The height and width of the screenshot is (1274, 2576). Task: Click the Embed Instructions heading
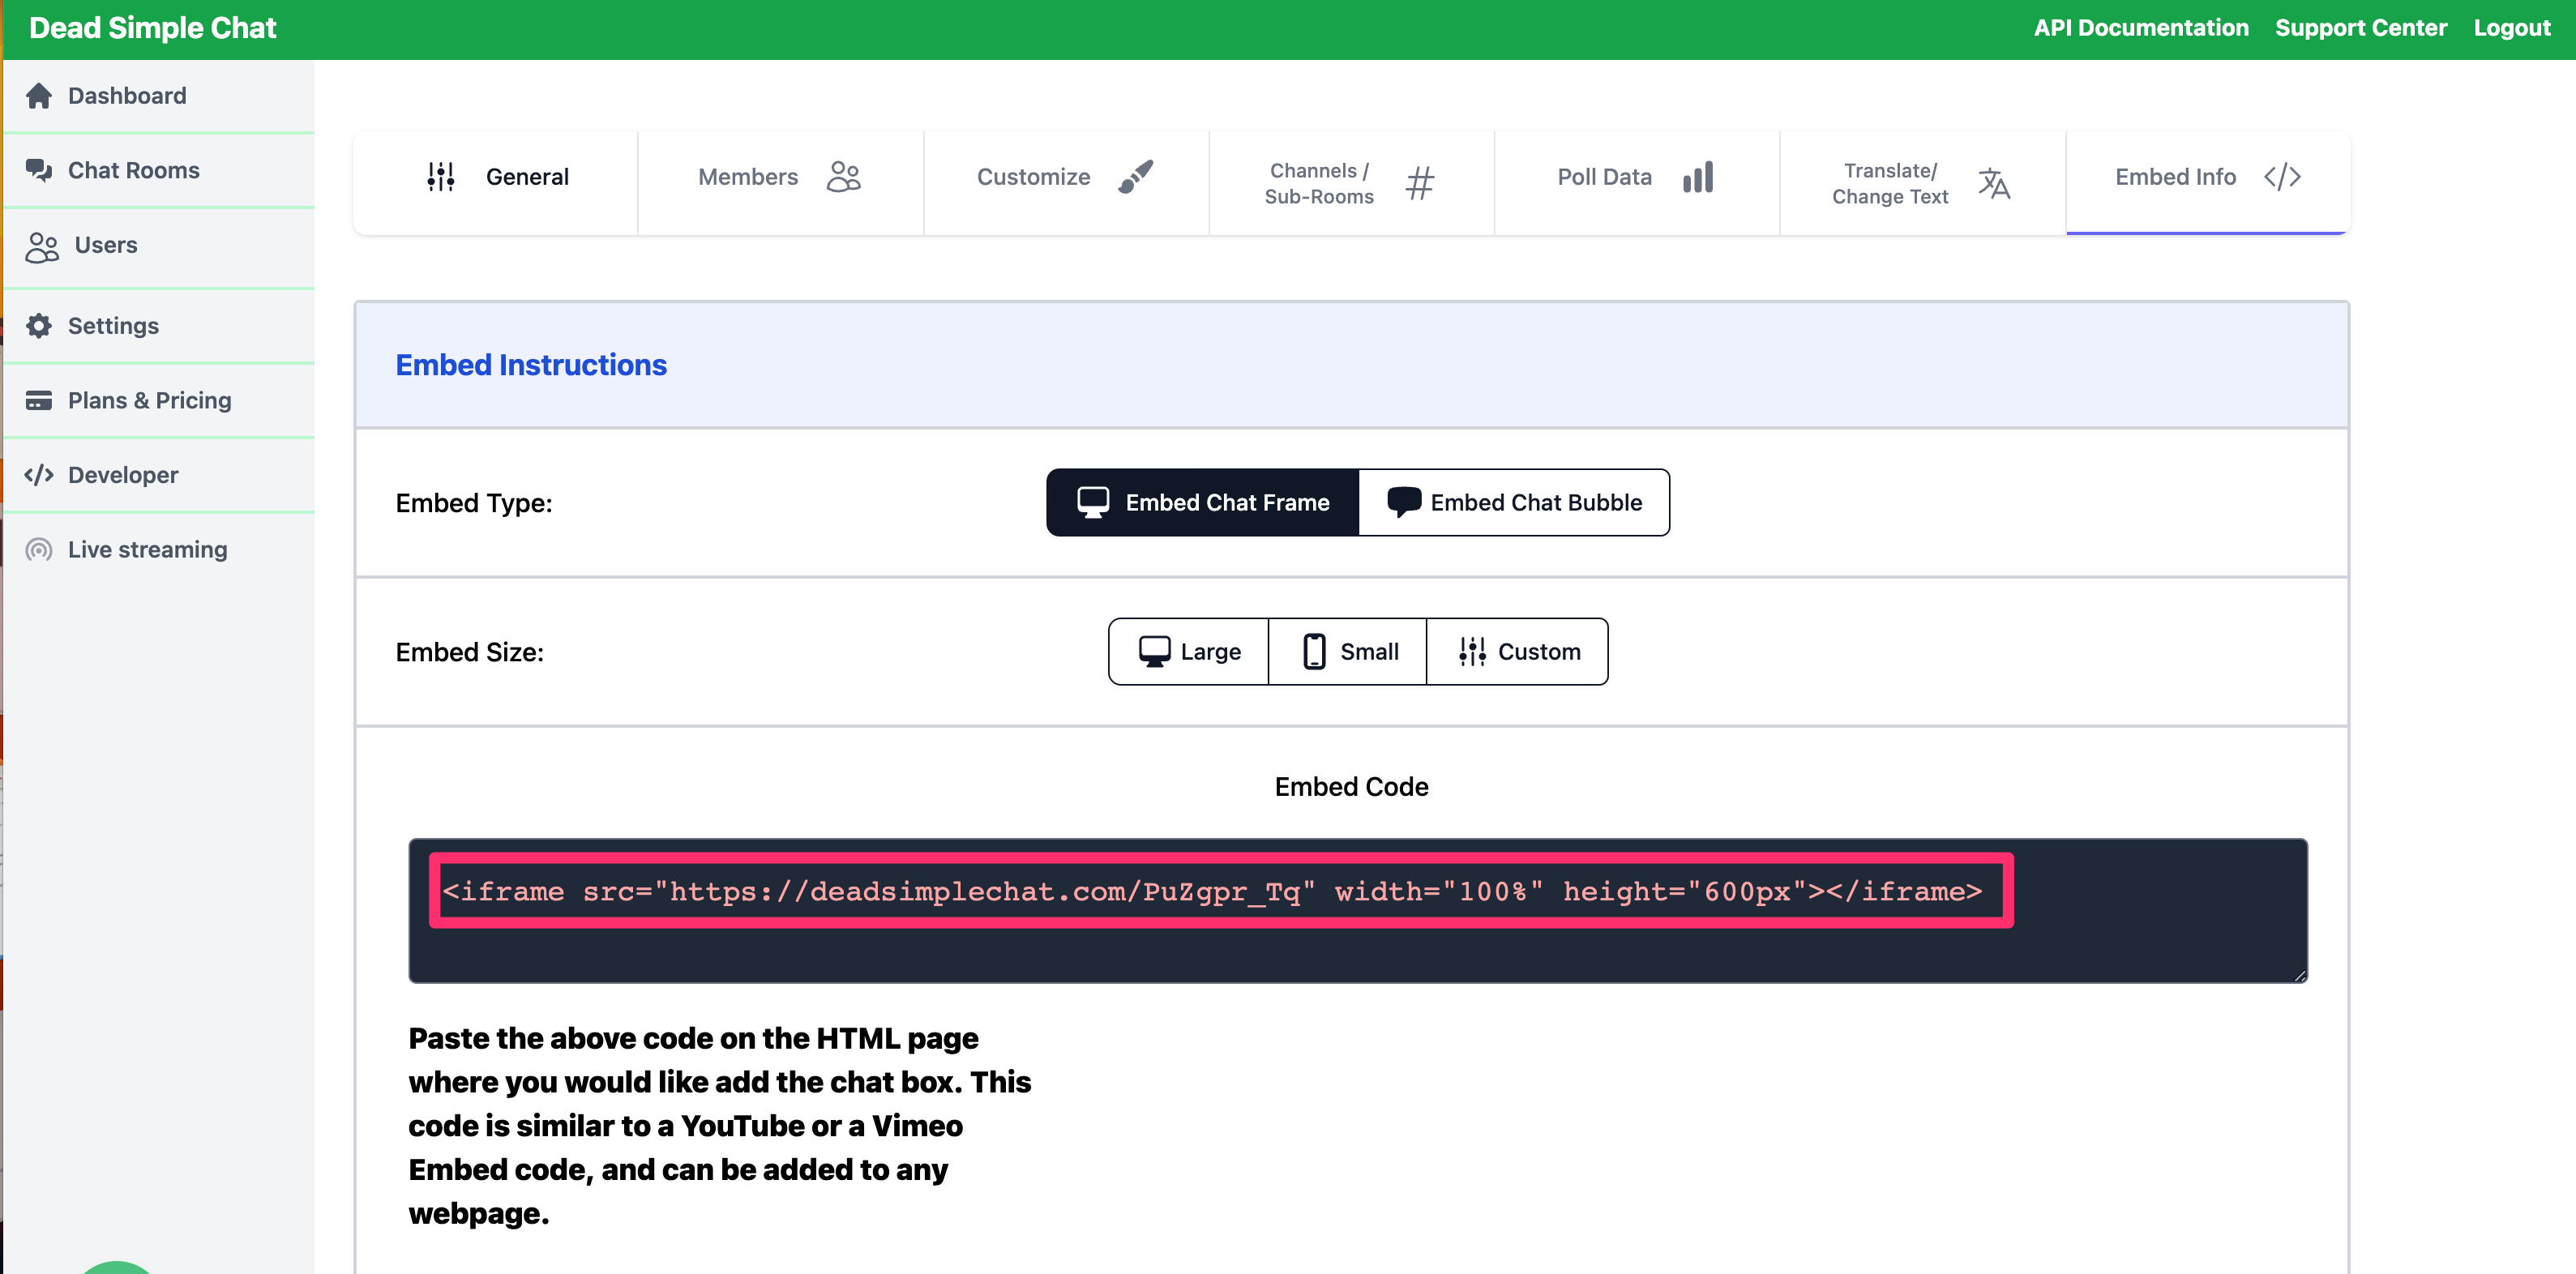(x=531, y=365)
